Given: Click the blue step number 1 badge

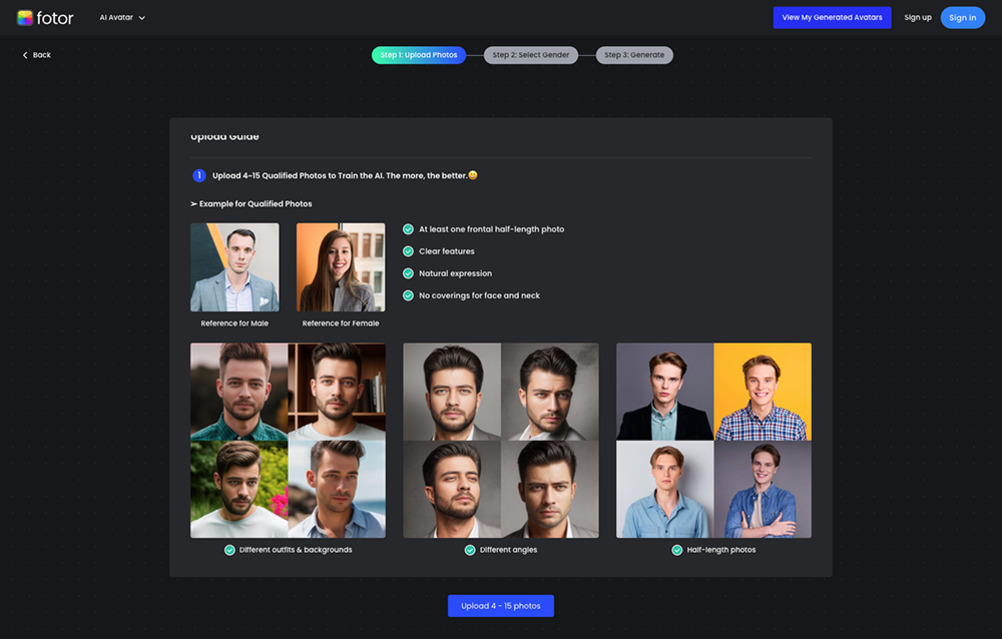Looking at the screenshot, I should [199, 175].
